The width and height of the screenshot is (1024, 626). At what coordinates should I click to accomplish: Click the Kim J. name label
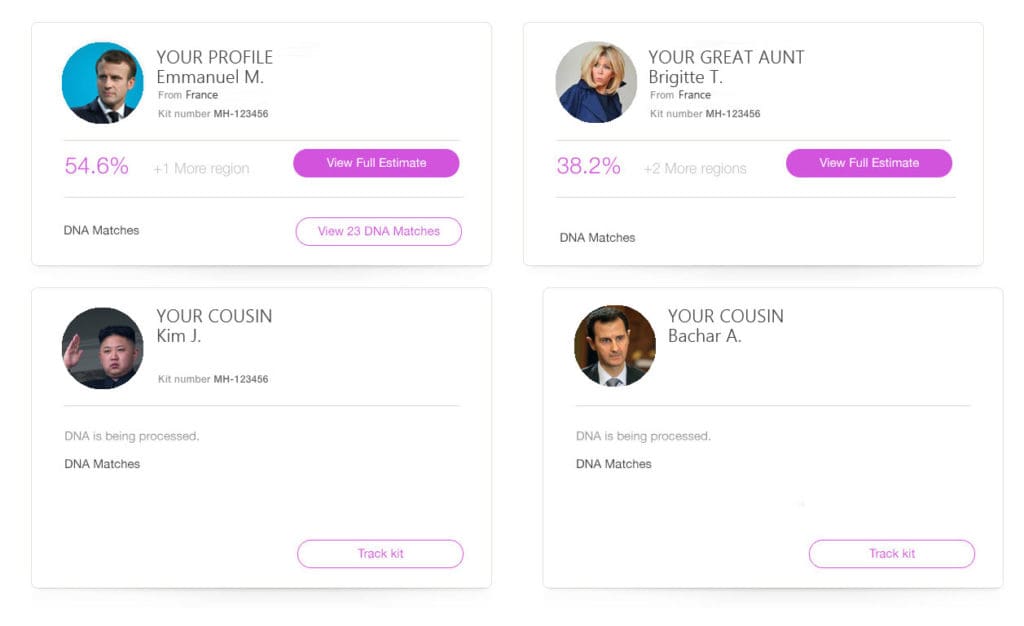178,336
